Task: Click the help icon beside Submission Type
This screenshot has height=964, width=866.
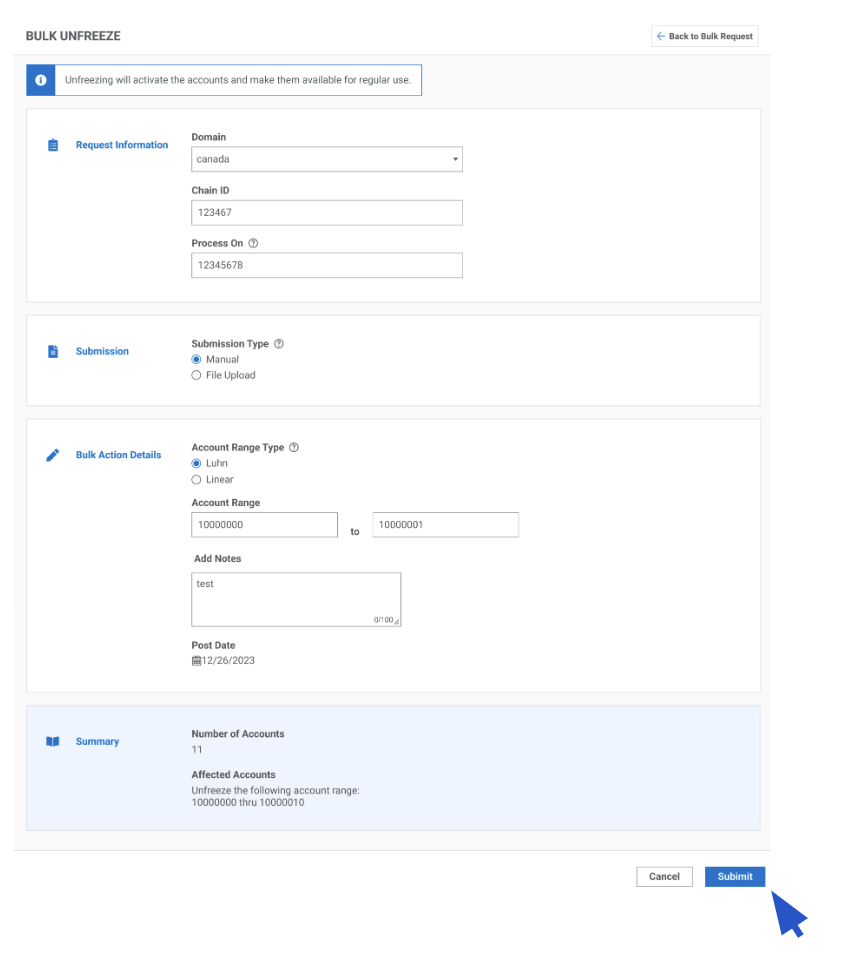Action: (x=279, y=344)
